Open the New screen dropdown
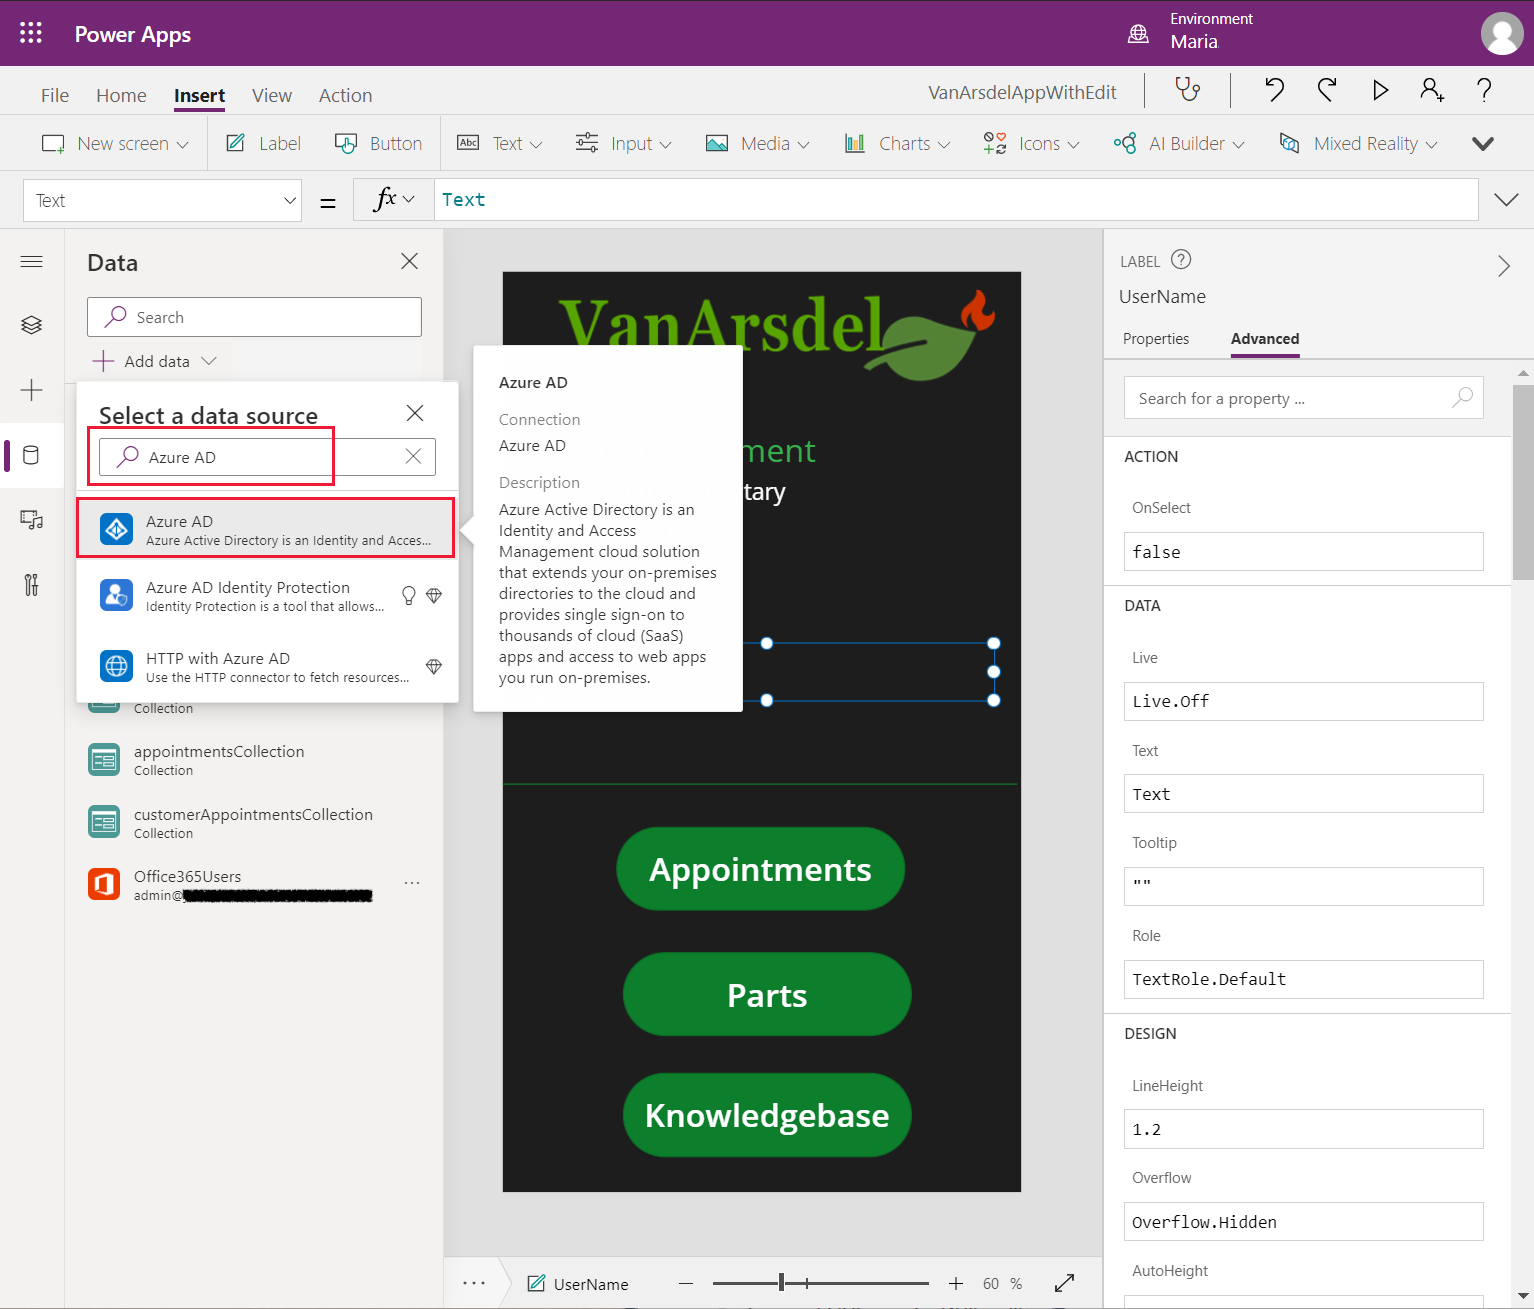The height and width of the screenshot is (1309, 1534). pyautogui.click(x=115, y=143)
